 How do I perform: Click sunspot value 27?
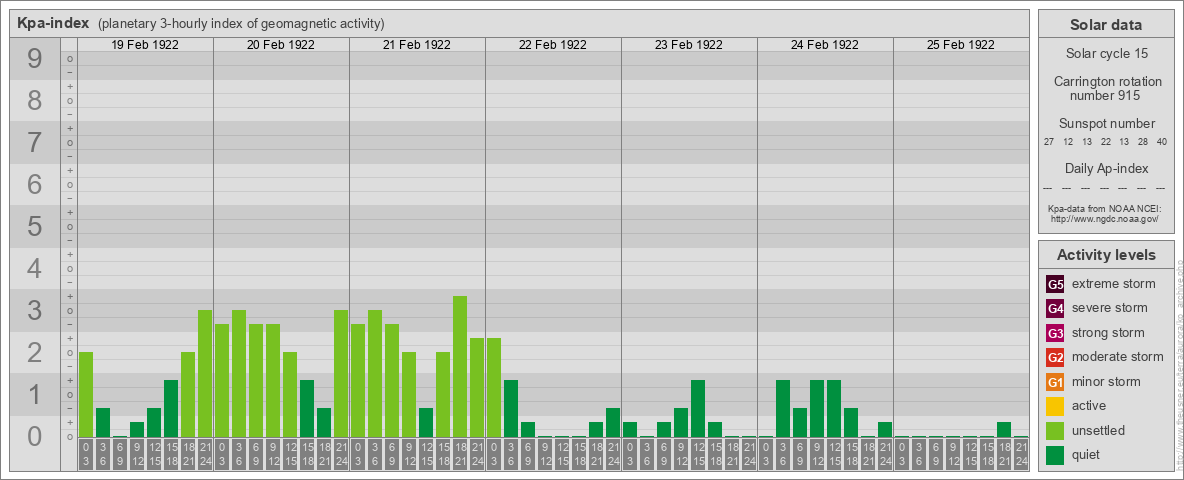(x=1049, y=142)
